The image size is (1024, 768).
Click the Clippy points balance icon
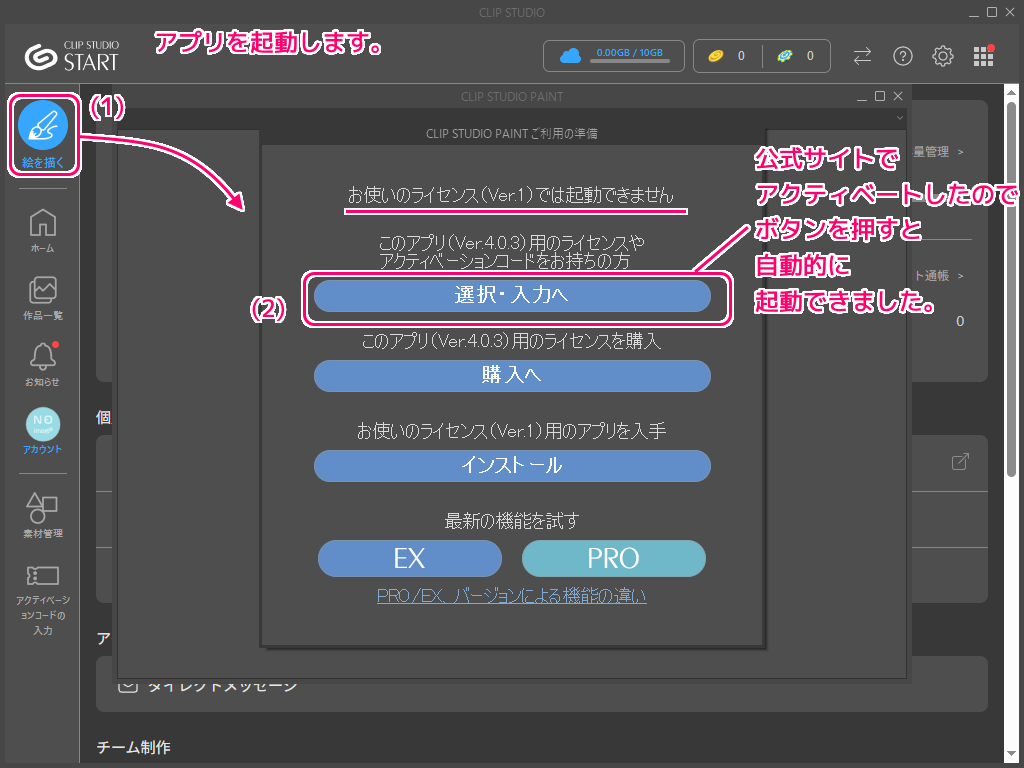[785, 56]
